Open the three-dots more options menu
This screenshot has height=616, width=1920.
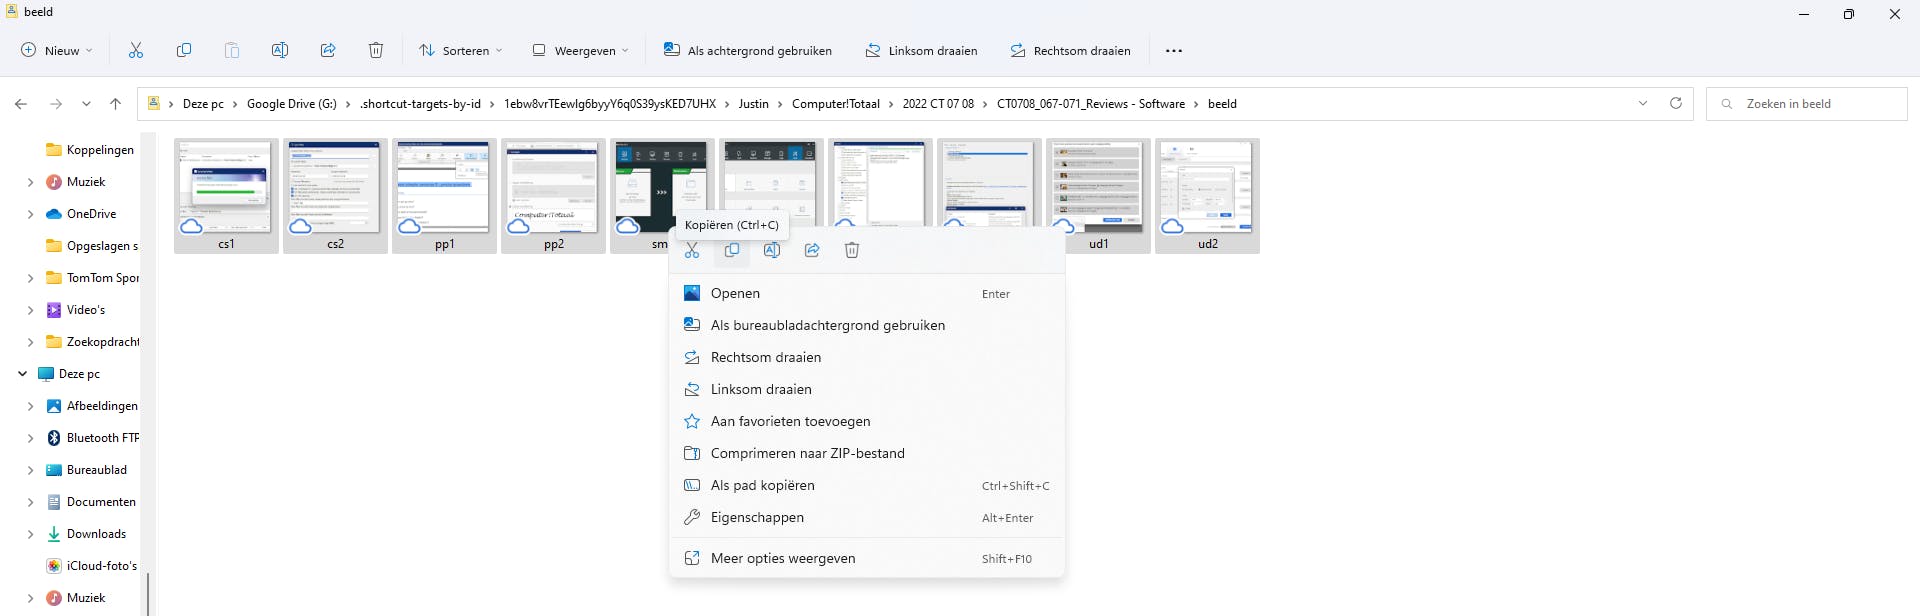(1174, 51)
